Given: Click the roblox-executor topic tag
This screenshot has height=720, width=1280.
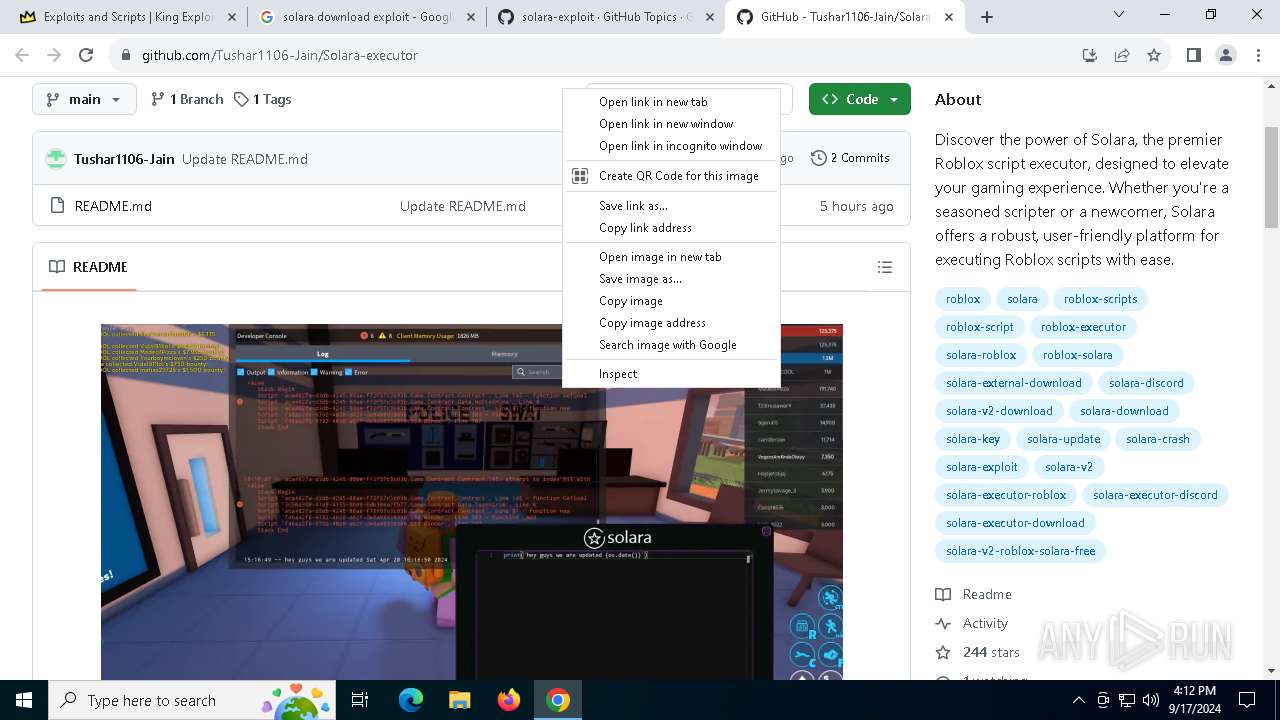Looking at the screenshot, I should tap(1083, 327).
